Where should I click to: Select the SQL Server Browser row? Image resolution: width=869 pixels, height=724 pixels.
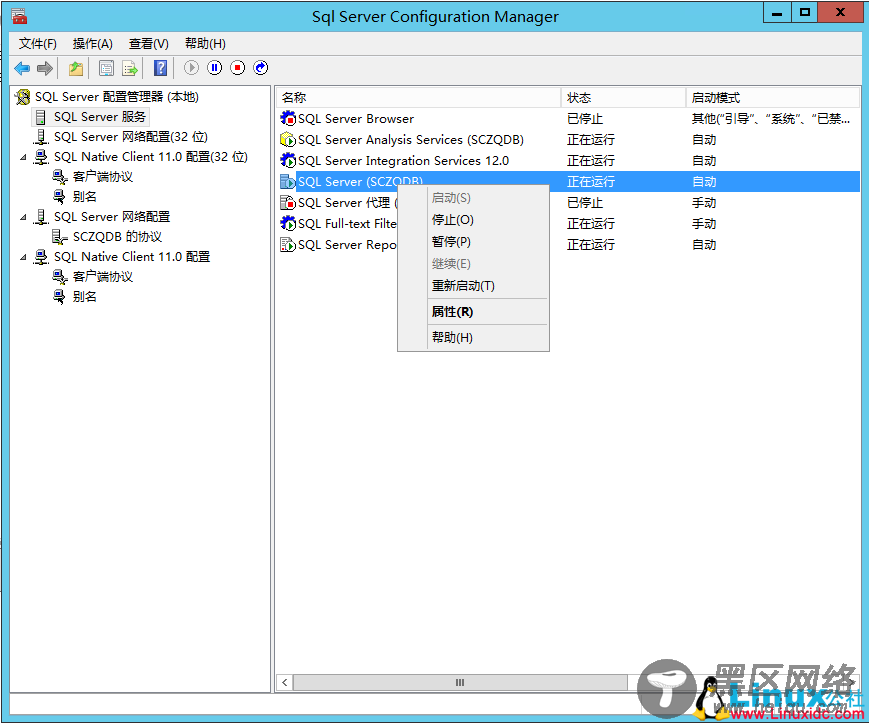point(568,118)
